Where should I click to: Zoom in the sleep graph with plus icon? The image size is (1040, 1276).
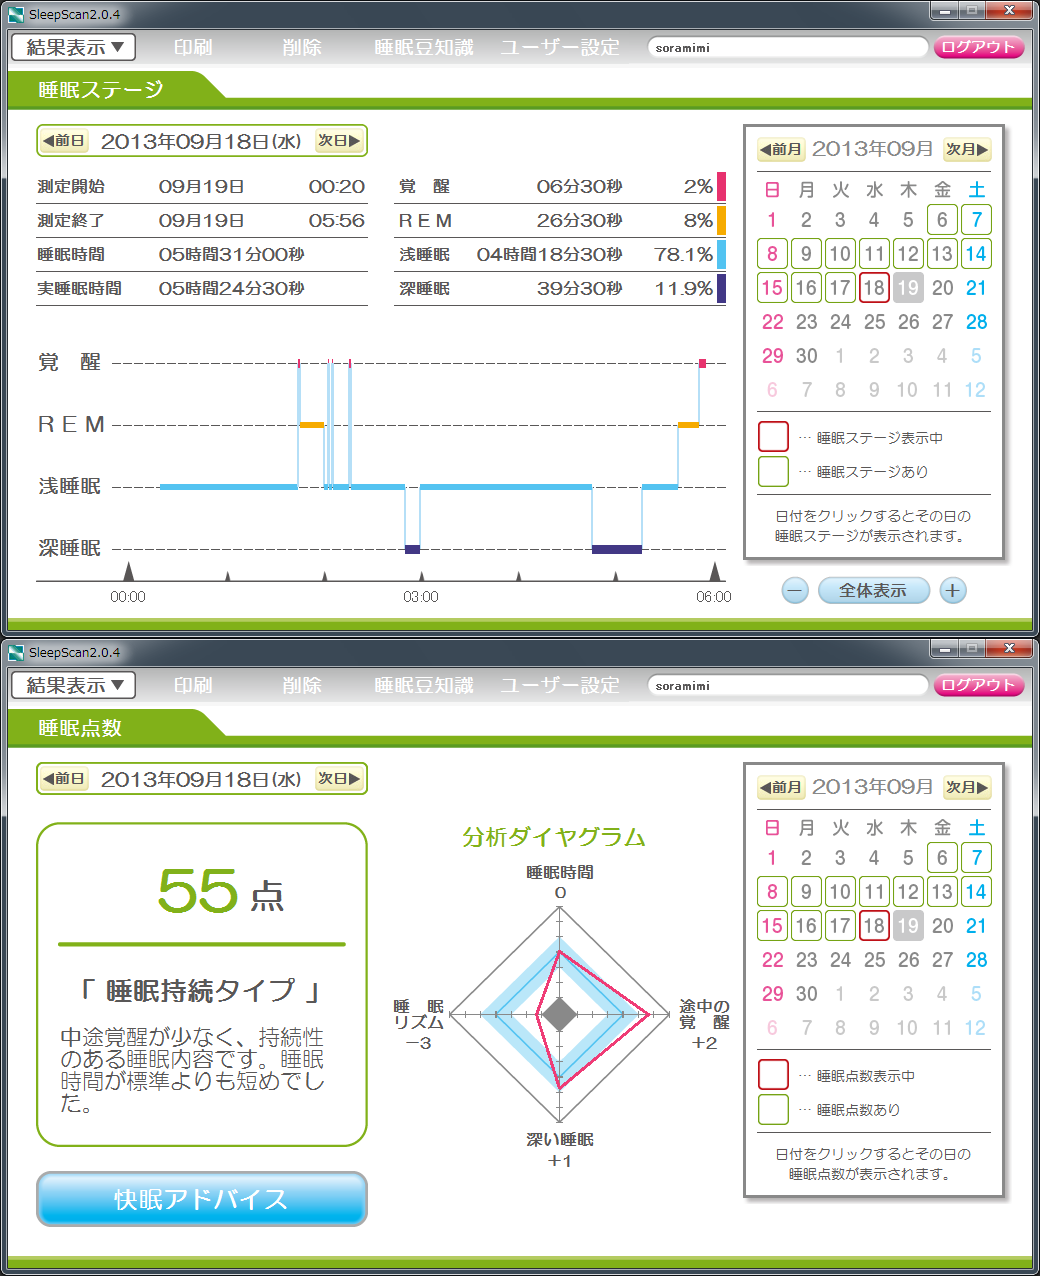click(952, 591)
